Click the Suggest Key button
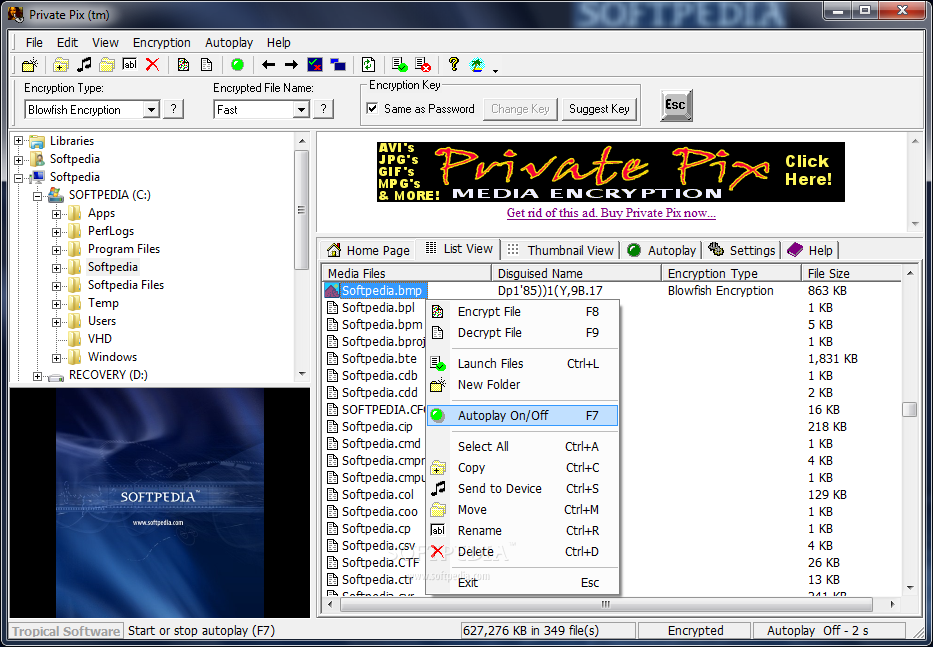This screenshot has height=647, width=933. [599, 109]
